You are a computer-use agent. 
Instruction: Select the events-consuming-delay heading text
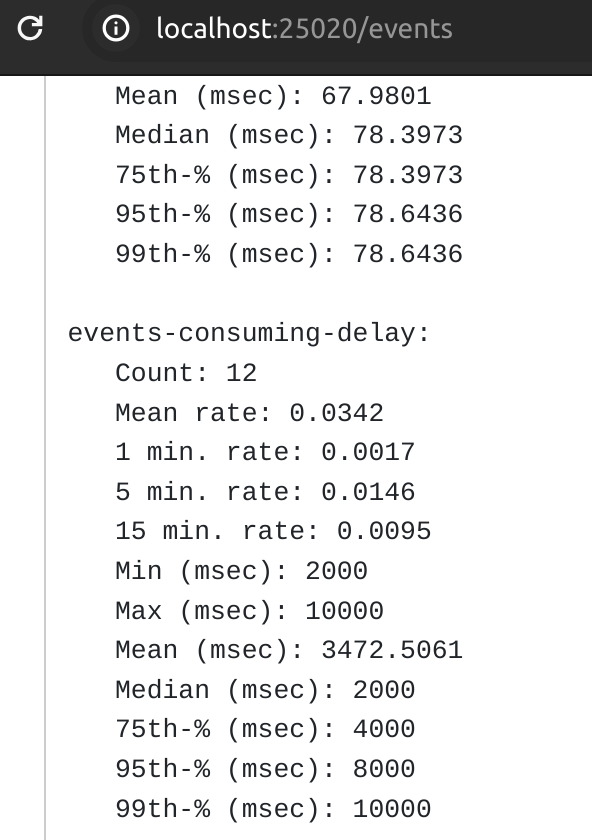click(x=249, y=333)
